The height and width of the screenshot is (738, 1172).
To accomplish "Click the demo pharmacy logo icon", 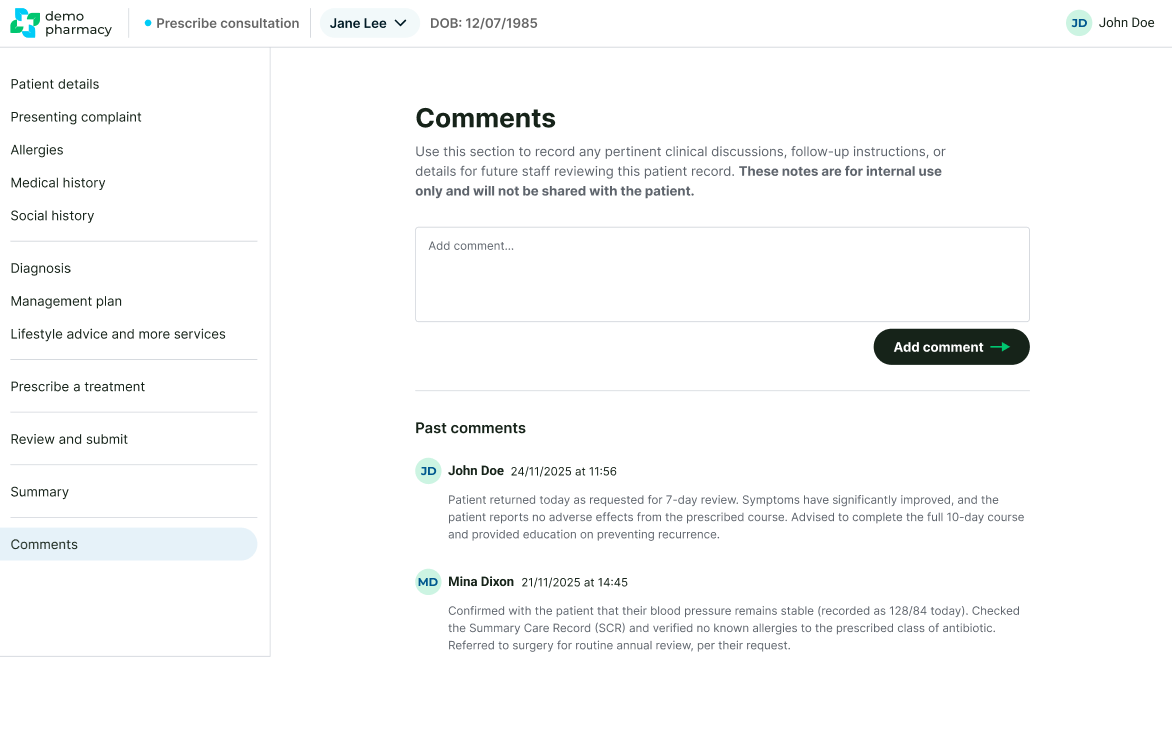I will (25, 23).
